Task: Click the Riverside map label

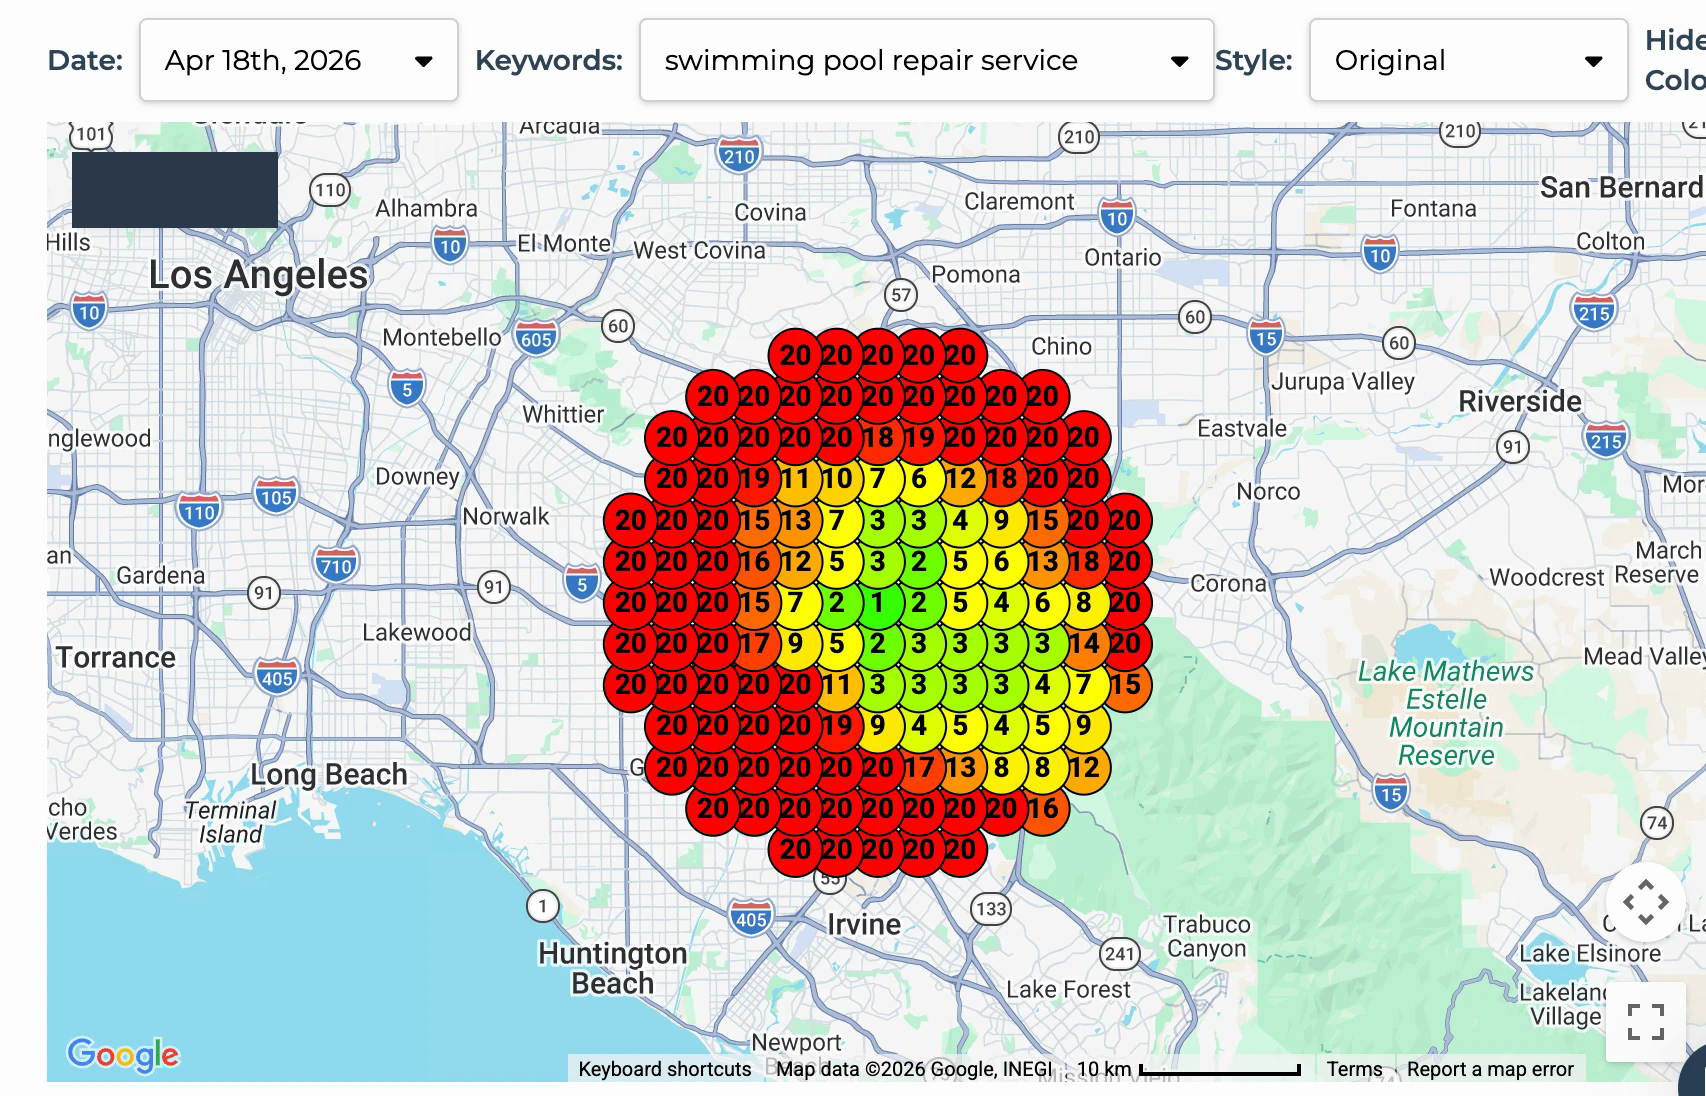Action: [1520, 401]
